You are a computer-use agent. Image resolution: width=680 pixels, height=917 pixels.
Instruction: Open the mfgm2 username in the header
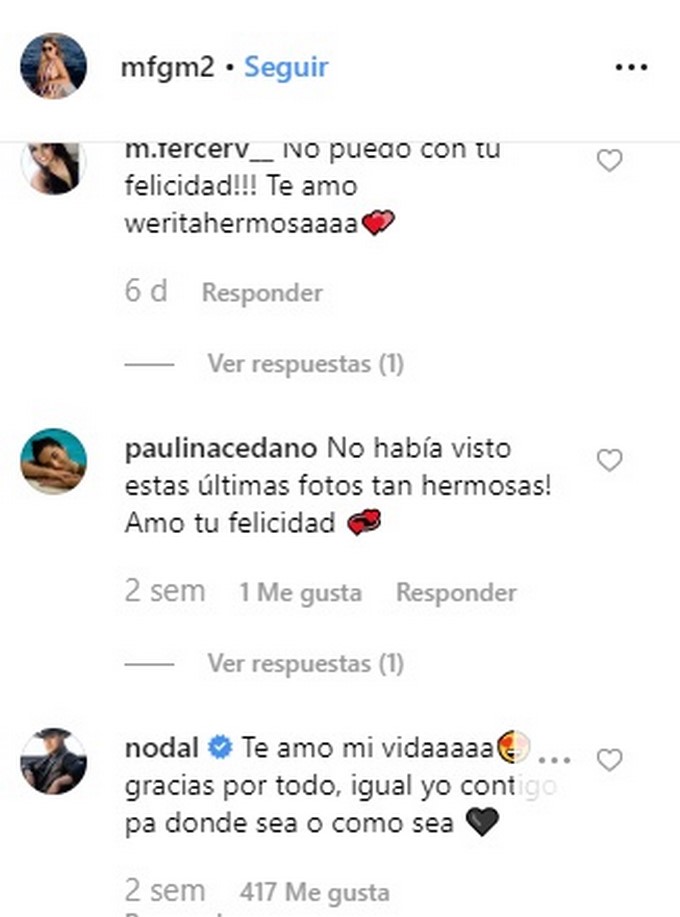tap(167, 67)
